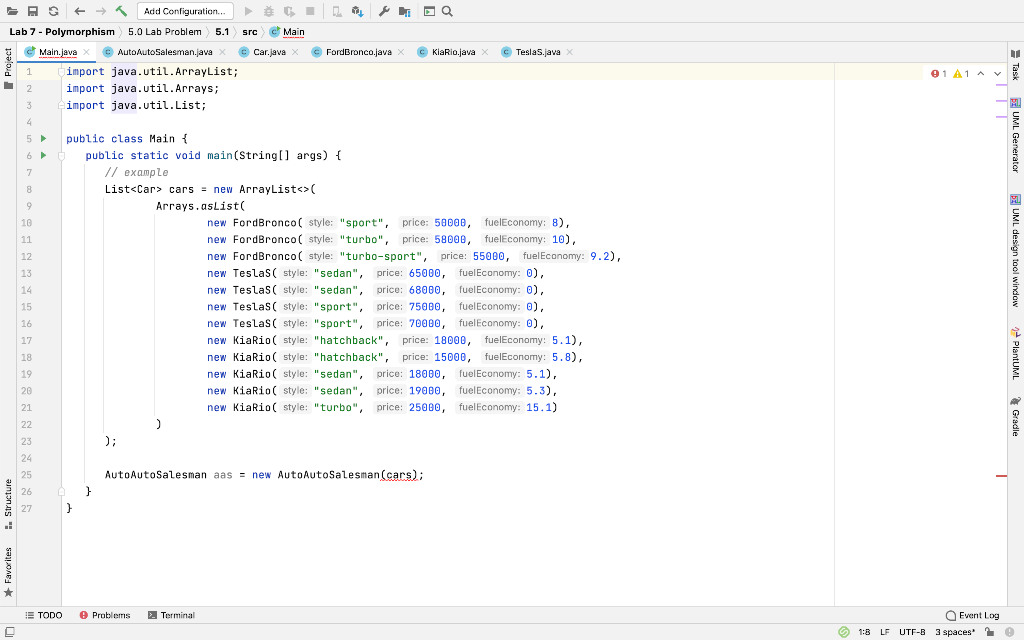
Task: Toggle the read-only lock icon in status bar
Action: point(988,632)
